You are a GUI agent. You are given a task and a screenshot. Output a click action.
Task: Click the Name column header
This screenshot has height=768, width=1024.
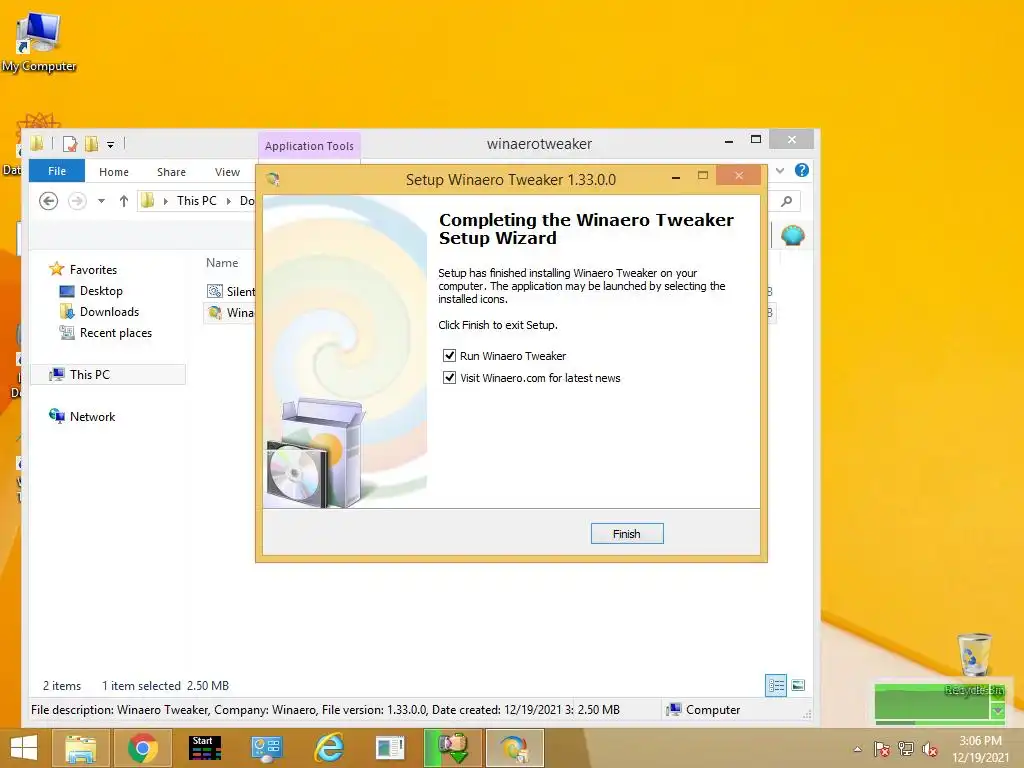tap(222, 263)
